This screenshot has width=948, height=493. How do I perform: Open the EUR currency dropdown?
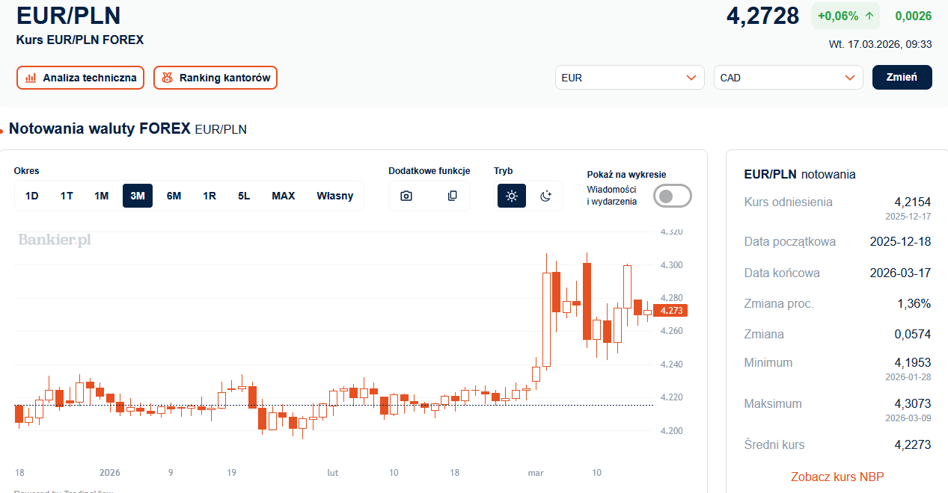pyautogui.click(x=629, y=77)
